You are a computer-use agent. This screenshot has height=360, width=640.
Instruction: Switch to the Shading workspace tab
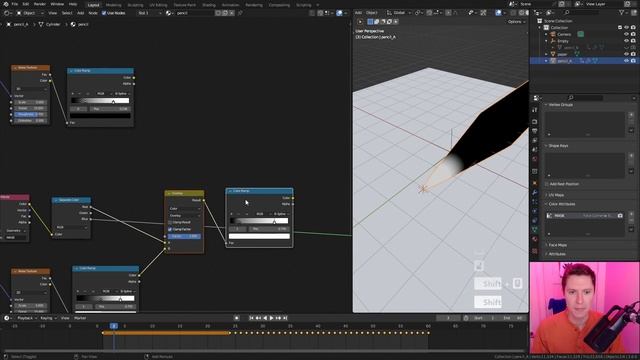tap(209, 5)
